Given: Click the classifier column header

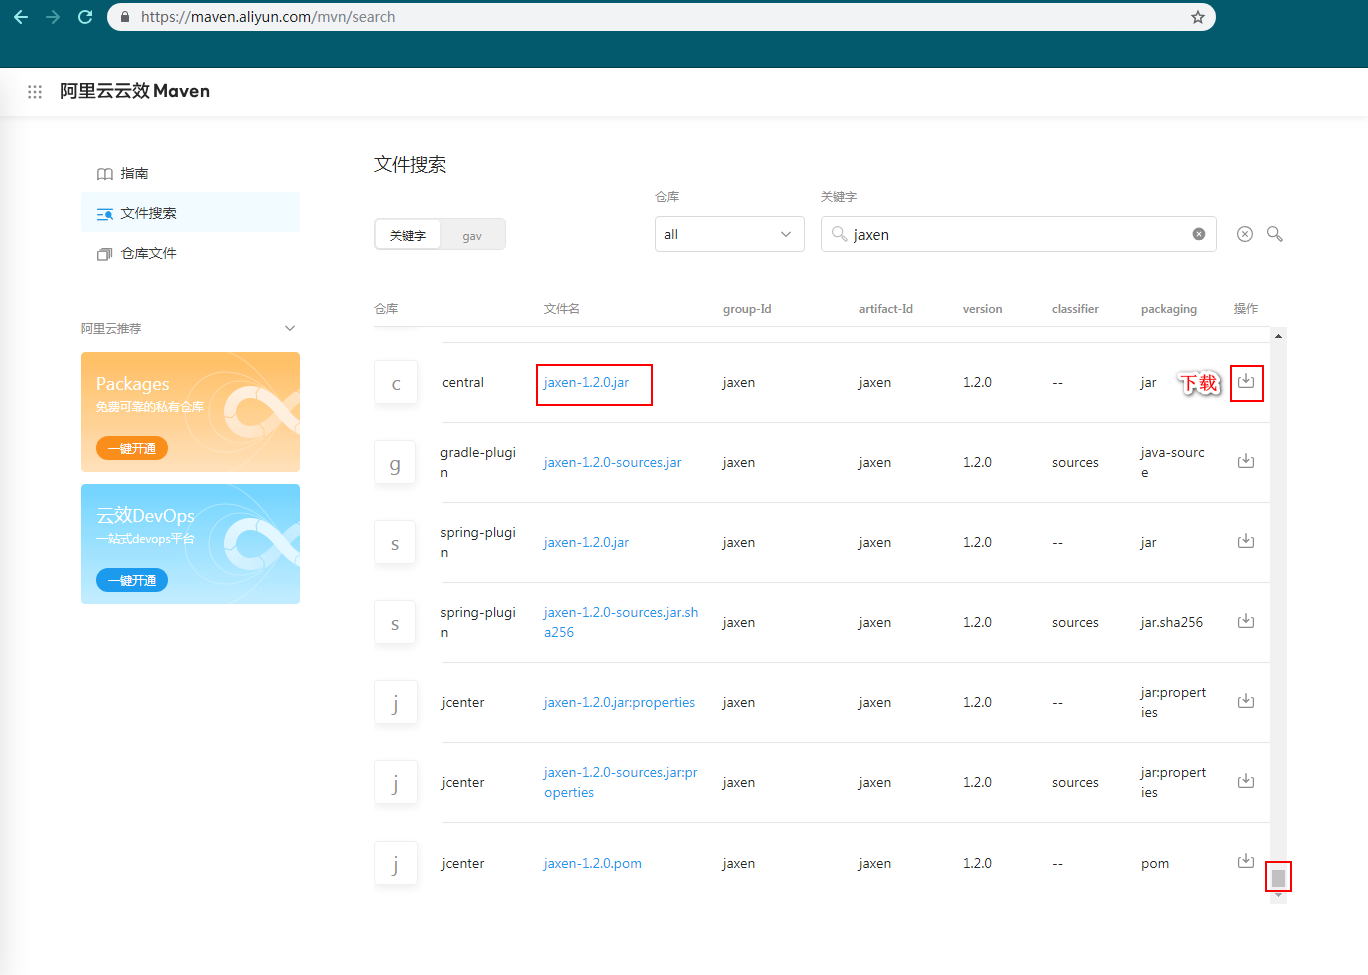Looking at the screenshot, I should (1075, 309).
